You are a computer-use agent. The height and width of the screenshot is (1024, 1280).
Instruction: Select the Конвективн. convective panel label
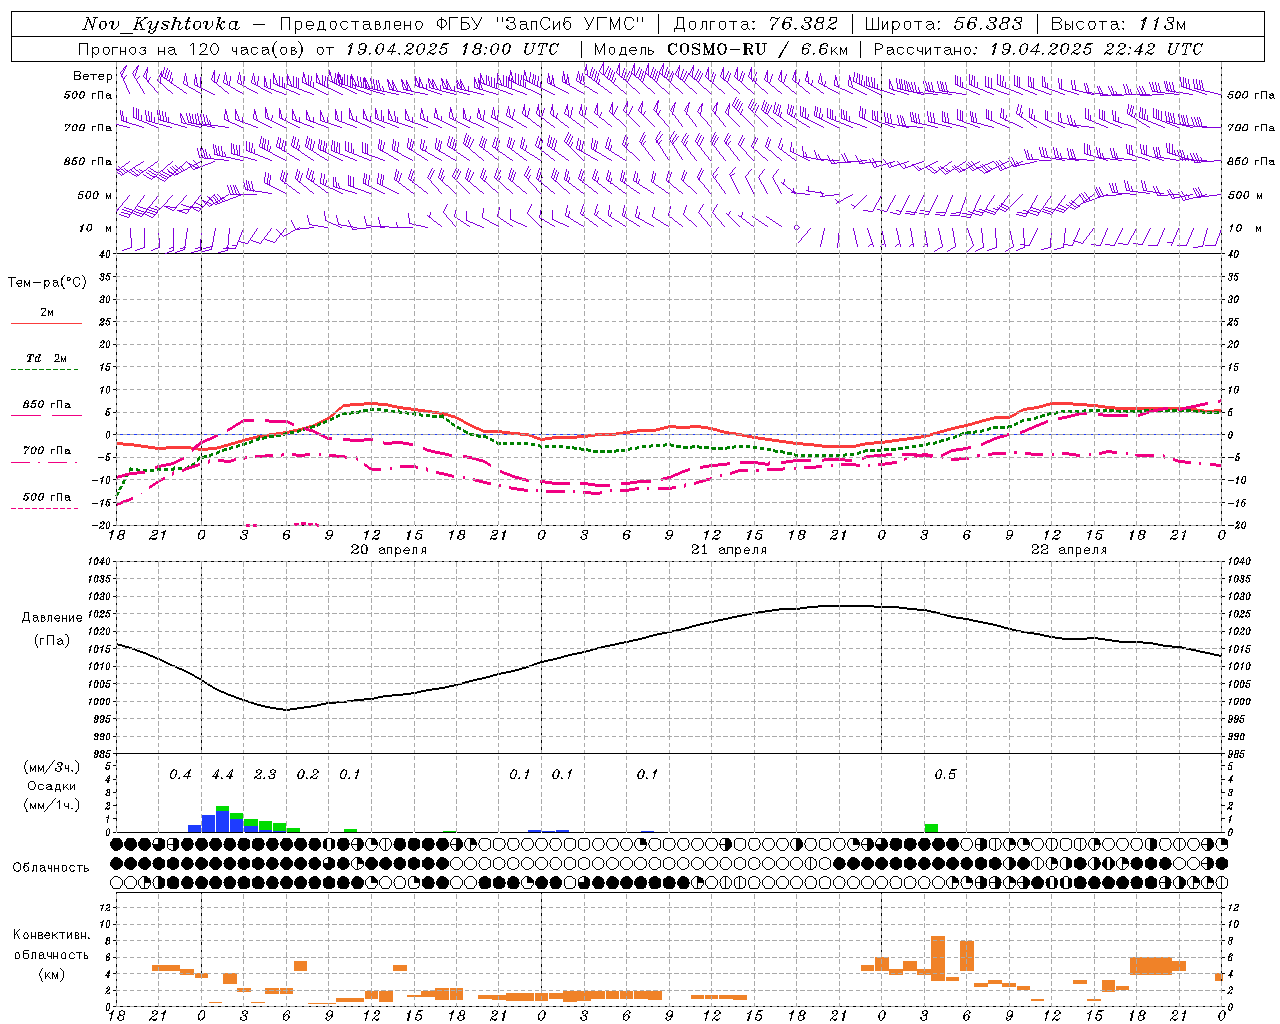(x=52, y=935)
